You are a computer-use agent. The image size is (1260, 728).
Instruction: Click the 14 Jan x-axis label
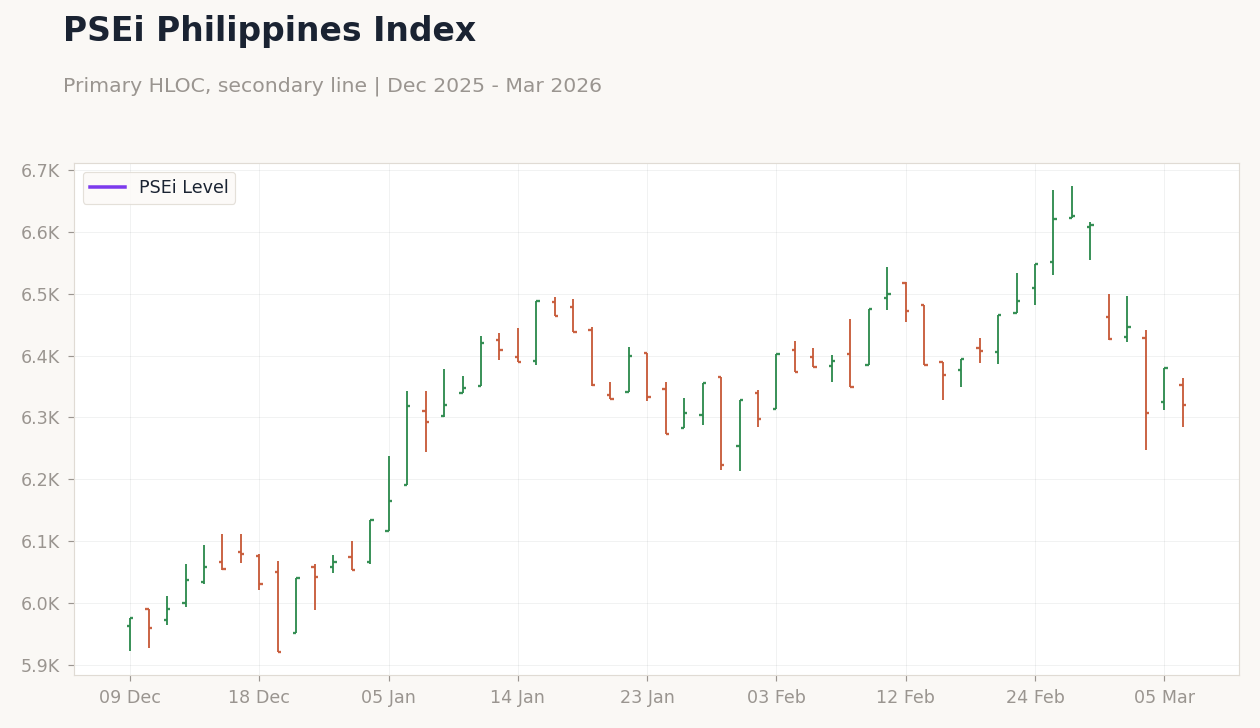click(x=518, y=698)
